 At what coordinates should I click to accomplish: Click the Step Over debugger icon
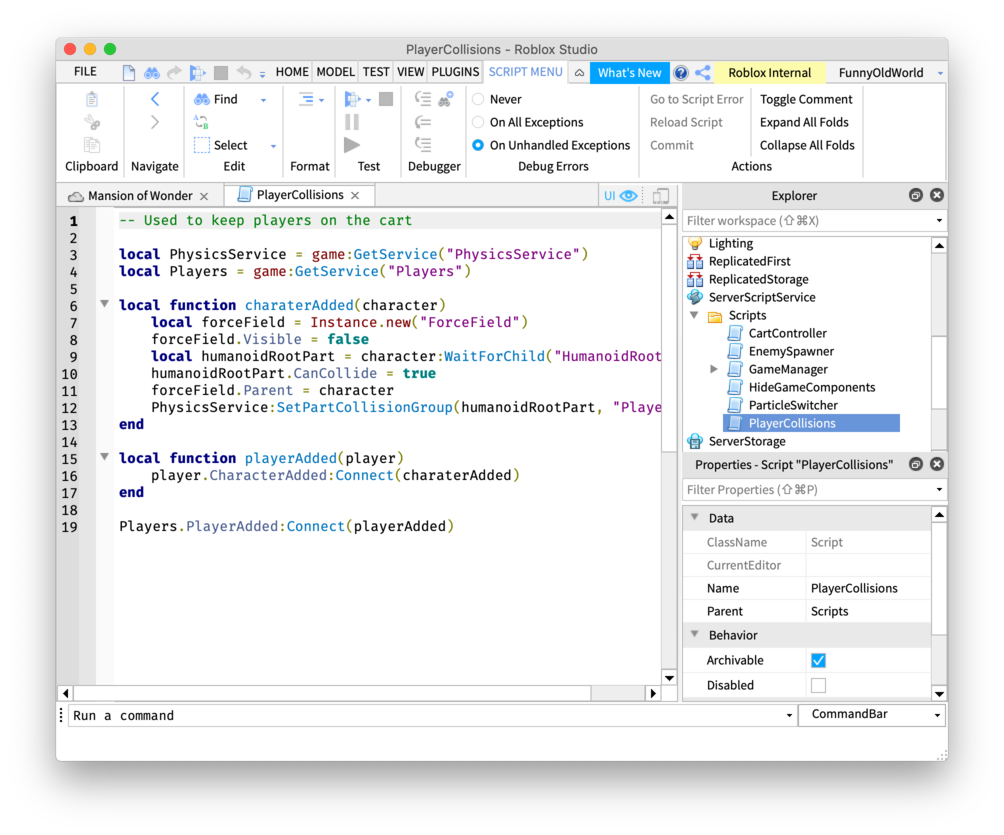(423, 122)
